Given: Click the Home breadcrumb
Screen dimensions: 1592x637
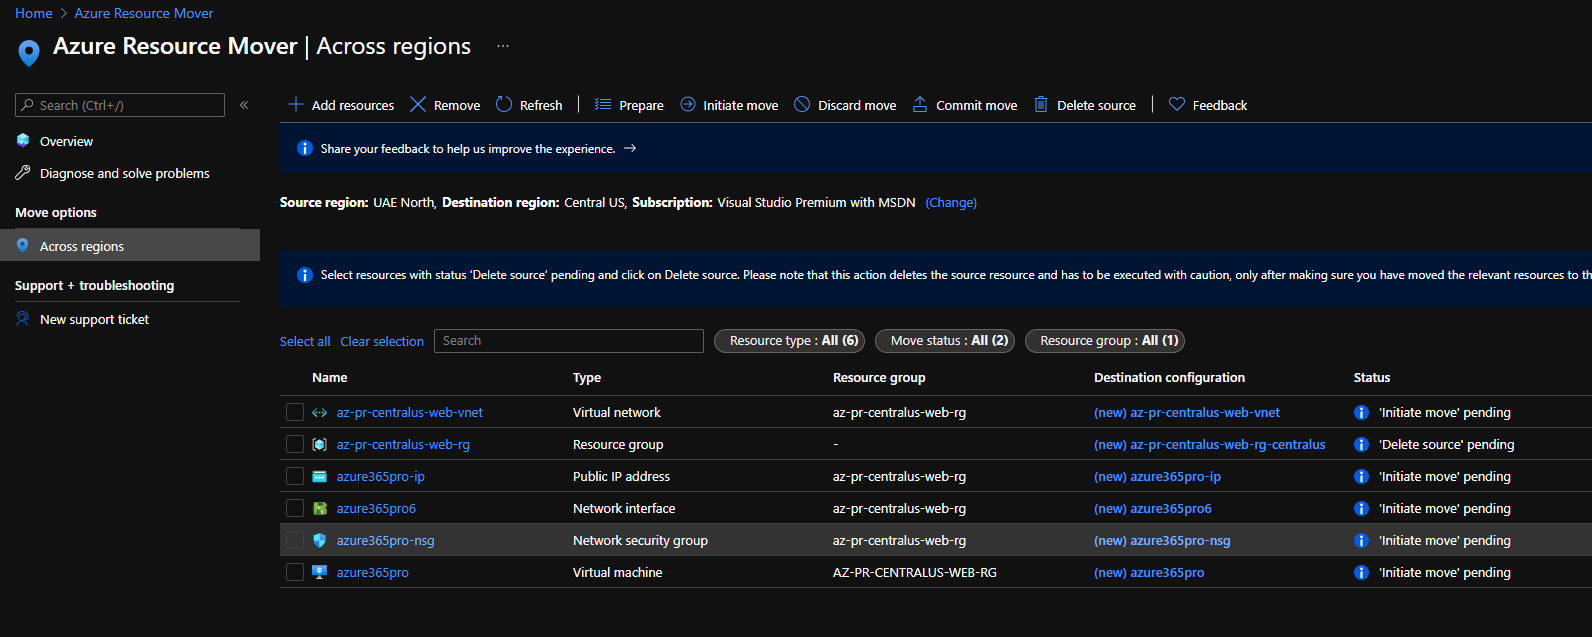Looking at the screenshot, I should 33,13.
